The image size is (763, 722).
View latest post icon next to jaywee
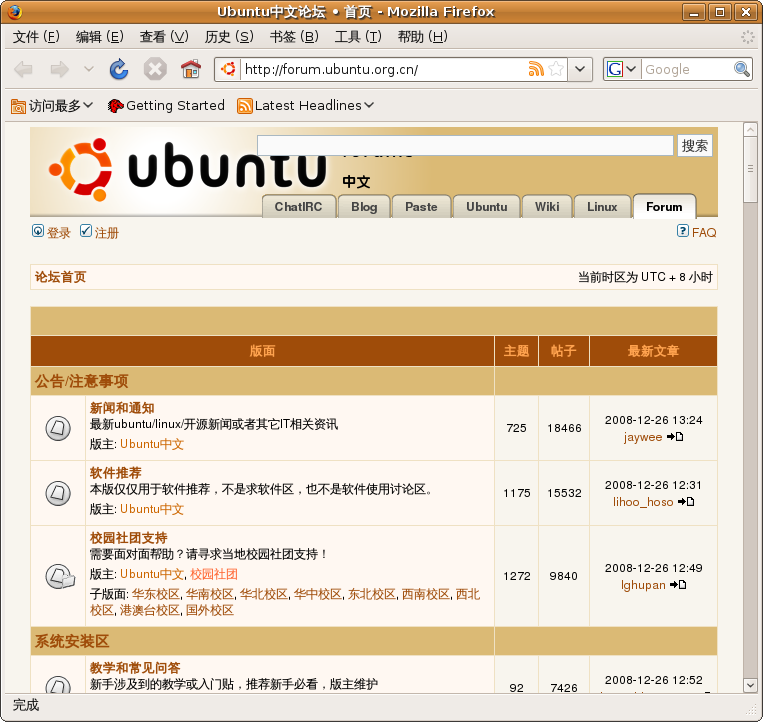tap(675, 436)
